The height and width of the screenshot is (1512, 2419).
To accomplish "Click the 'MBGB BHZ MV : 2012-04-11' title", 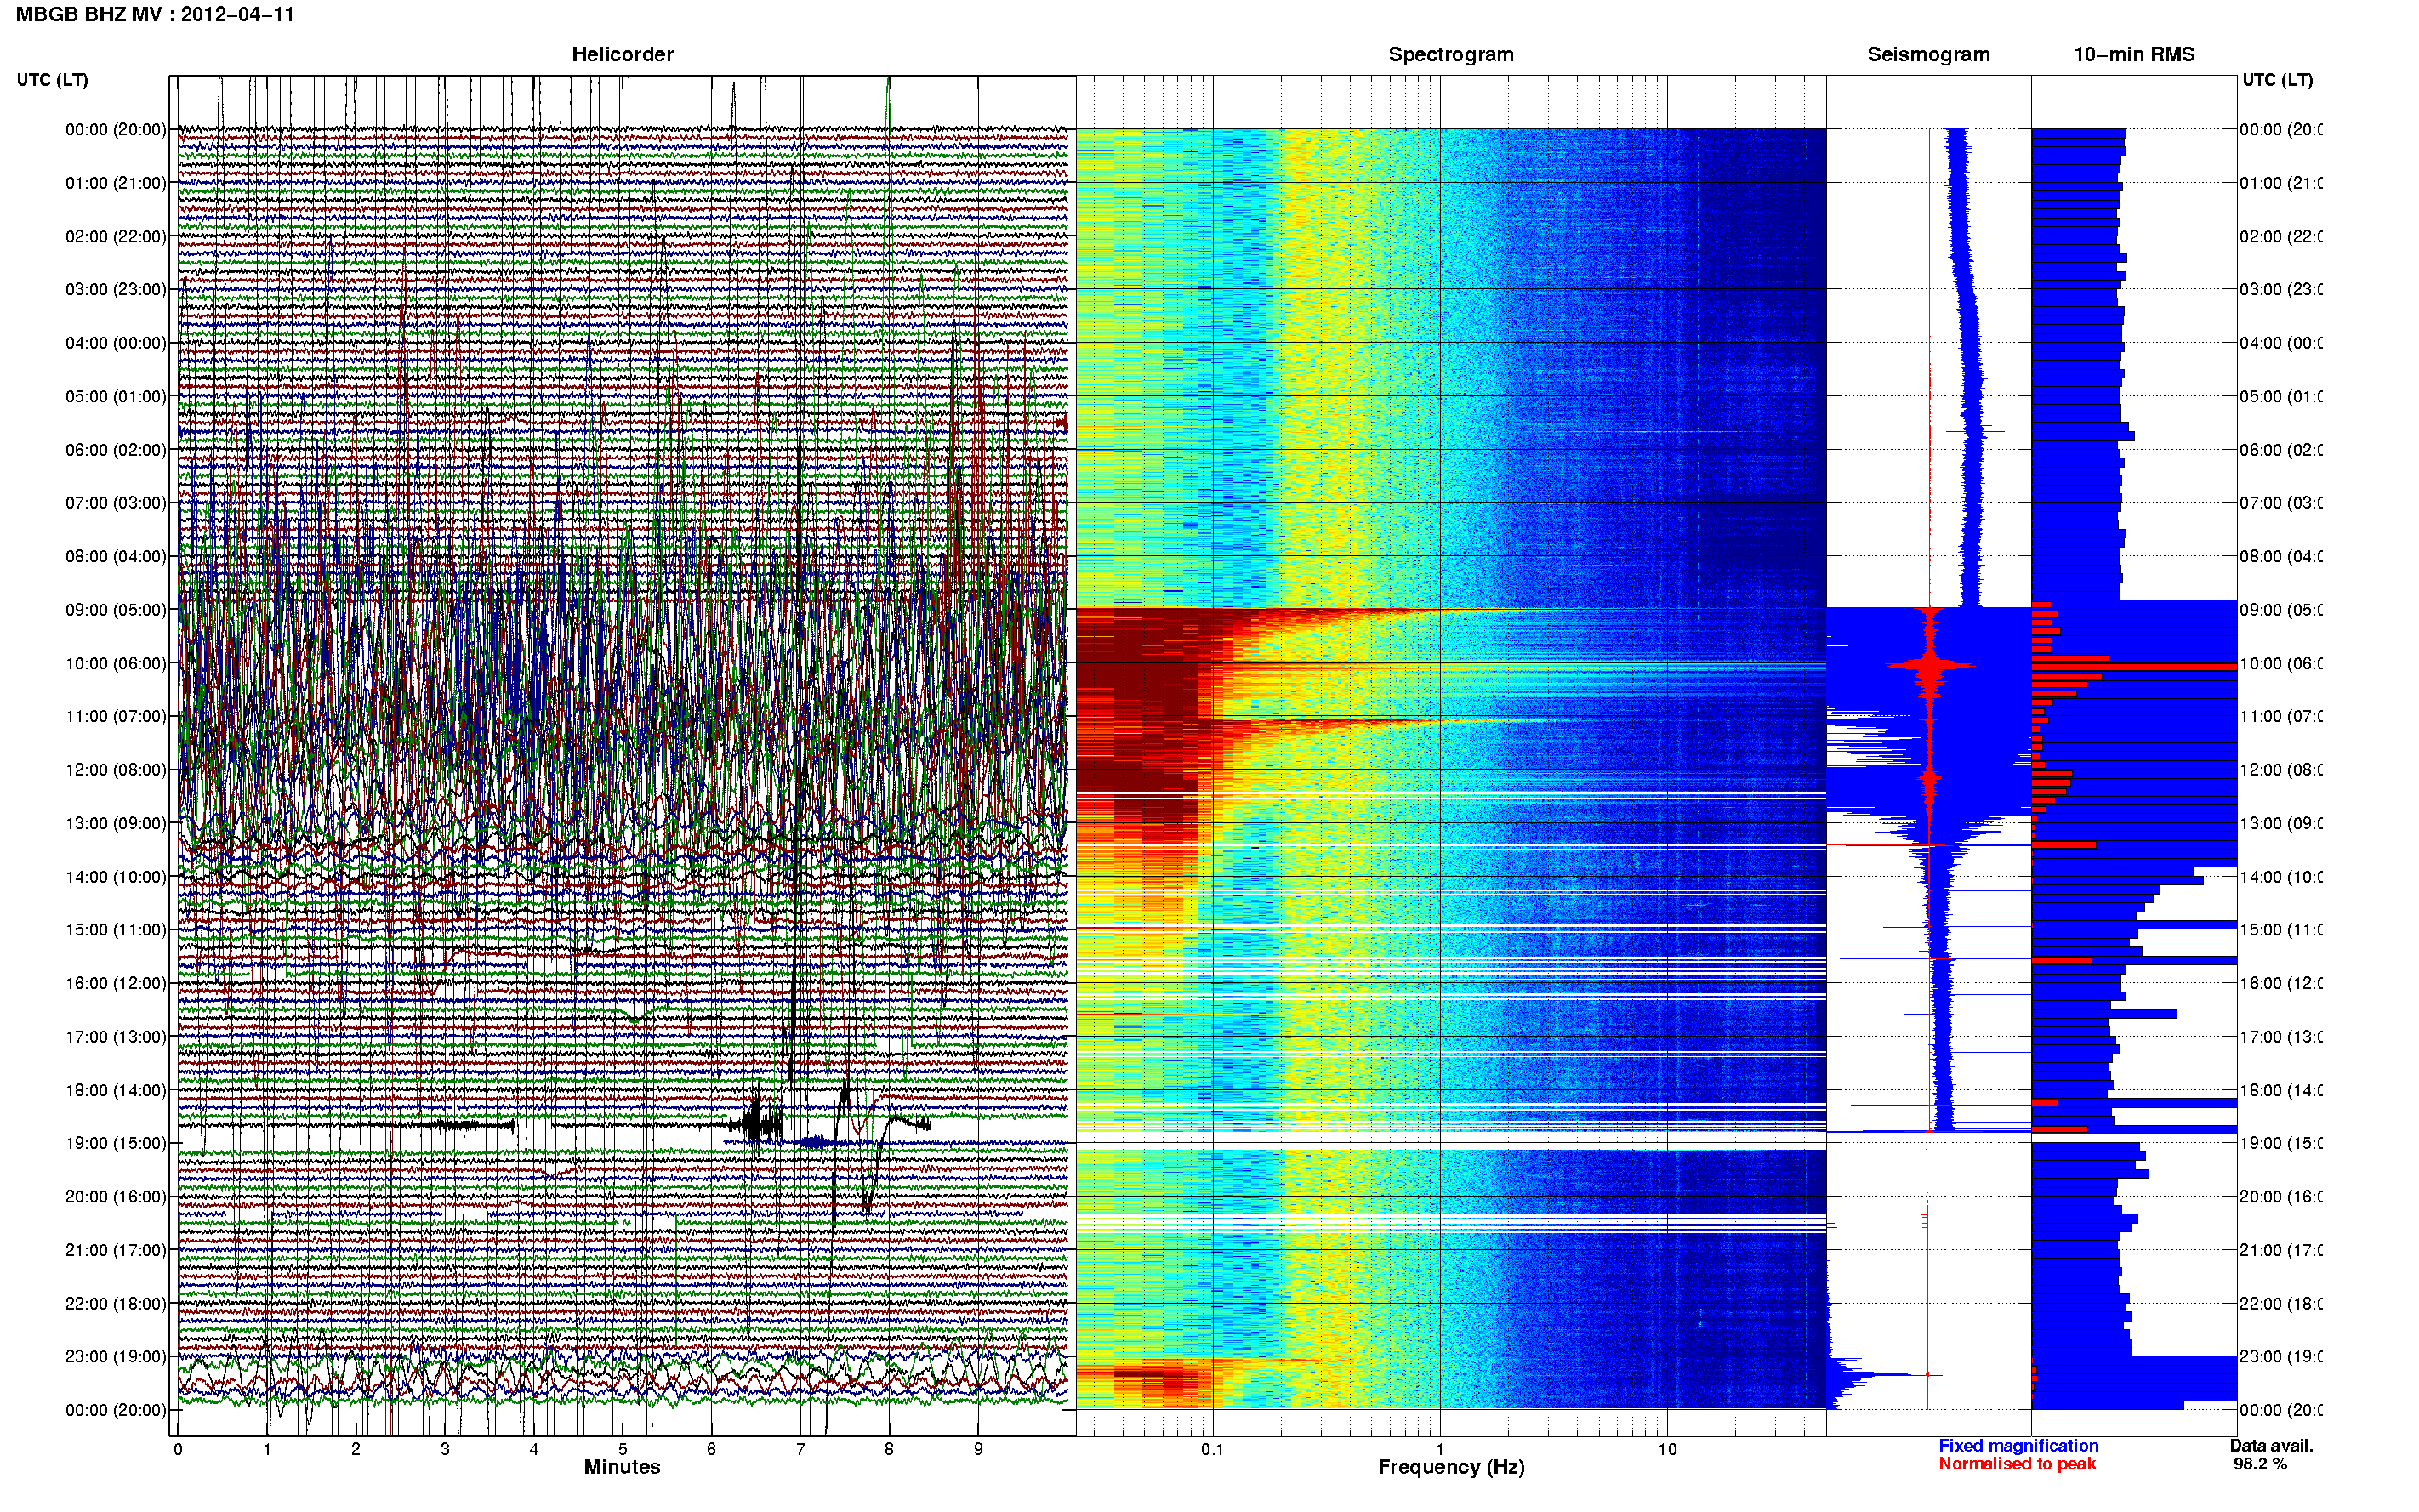I will [x=155, y=15].
